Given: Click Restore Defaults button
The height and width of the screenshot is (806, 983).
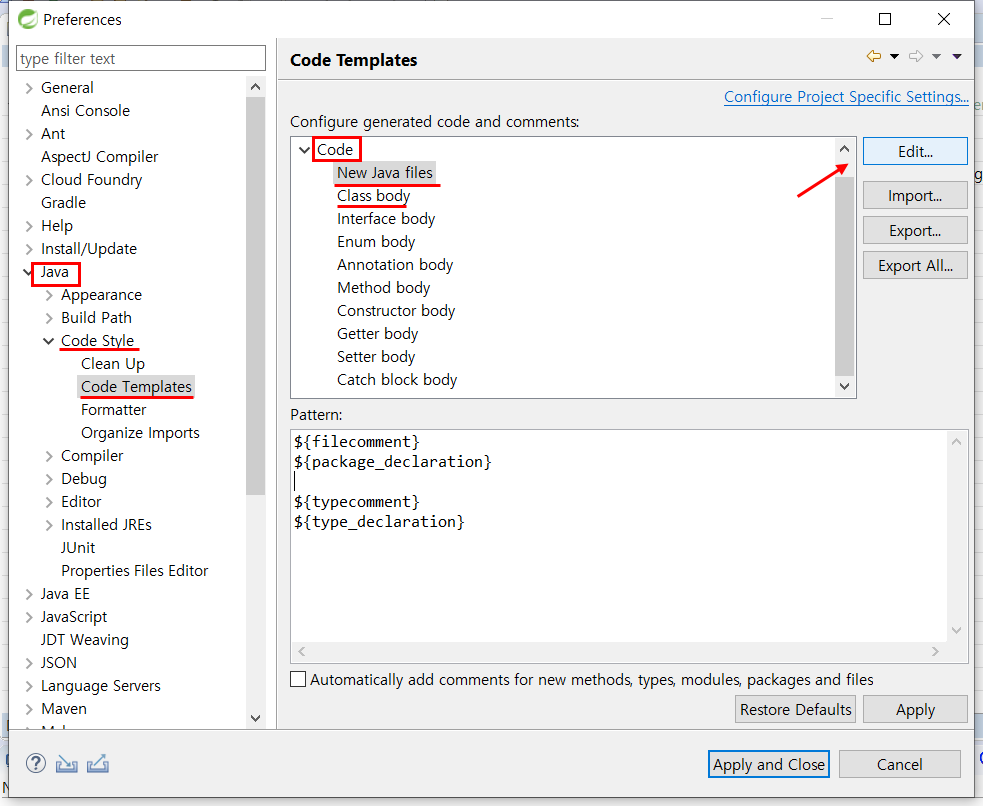Looking at the screenshot, I should [795, 709].
